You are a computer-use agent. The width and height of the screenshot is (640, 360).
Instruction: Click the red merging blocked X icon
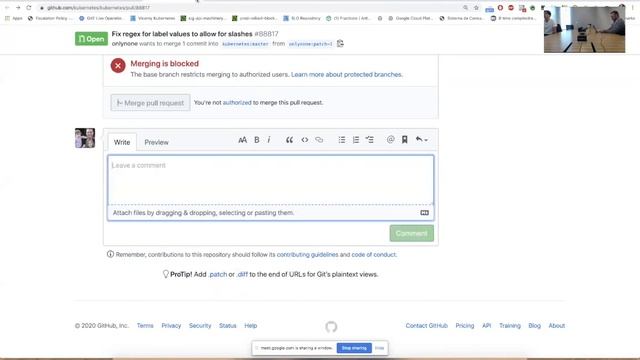tap(118, 65)
